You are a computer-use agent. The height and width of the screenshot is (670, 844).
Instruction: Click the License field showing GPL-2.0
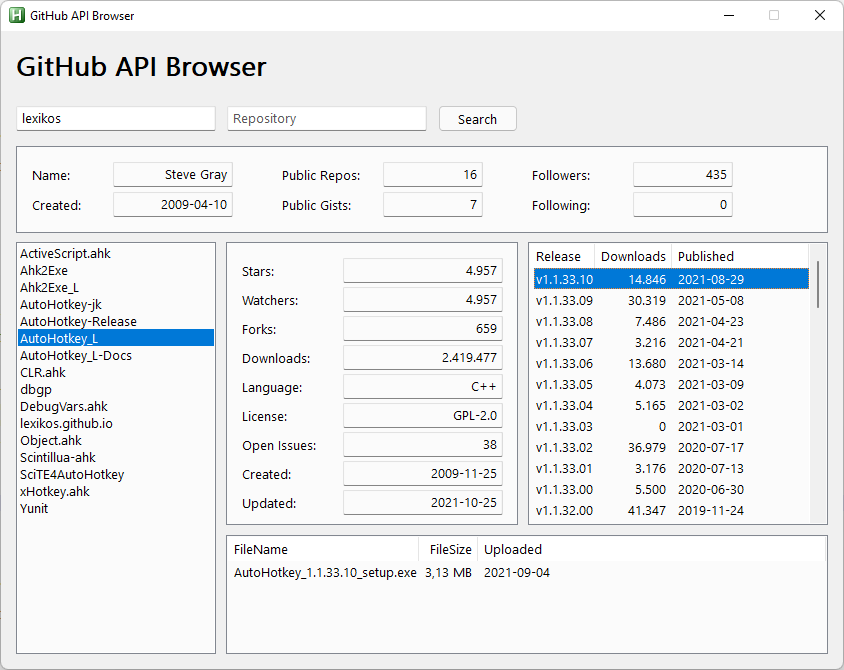click(x=423, y=416)
